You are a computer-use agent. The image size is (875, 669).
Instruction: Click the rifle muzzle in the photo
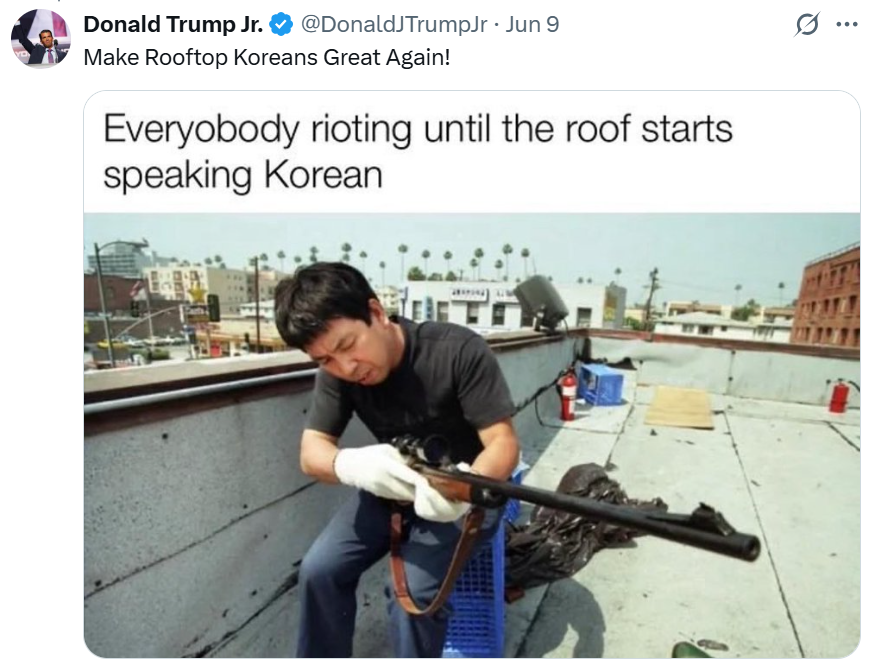pos(745,547)
